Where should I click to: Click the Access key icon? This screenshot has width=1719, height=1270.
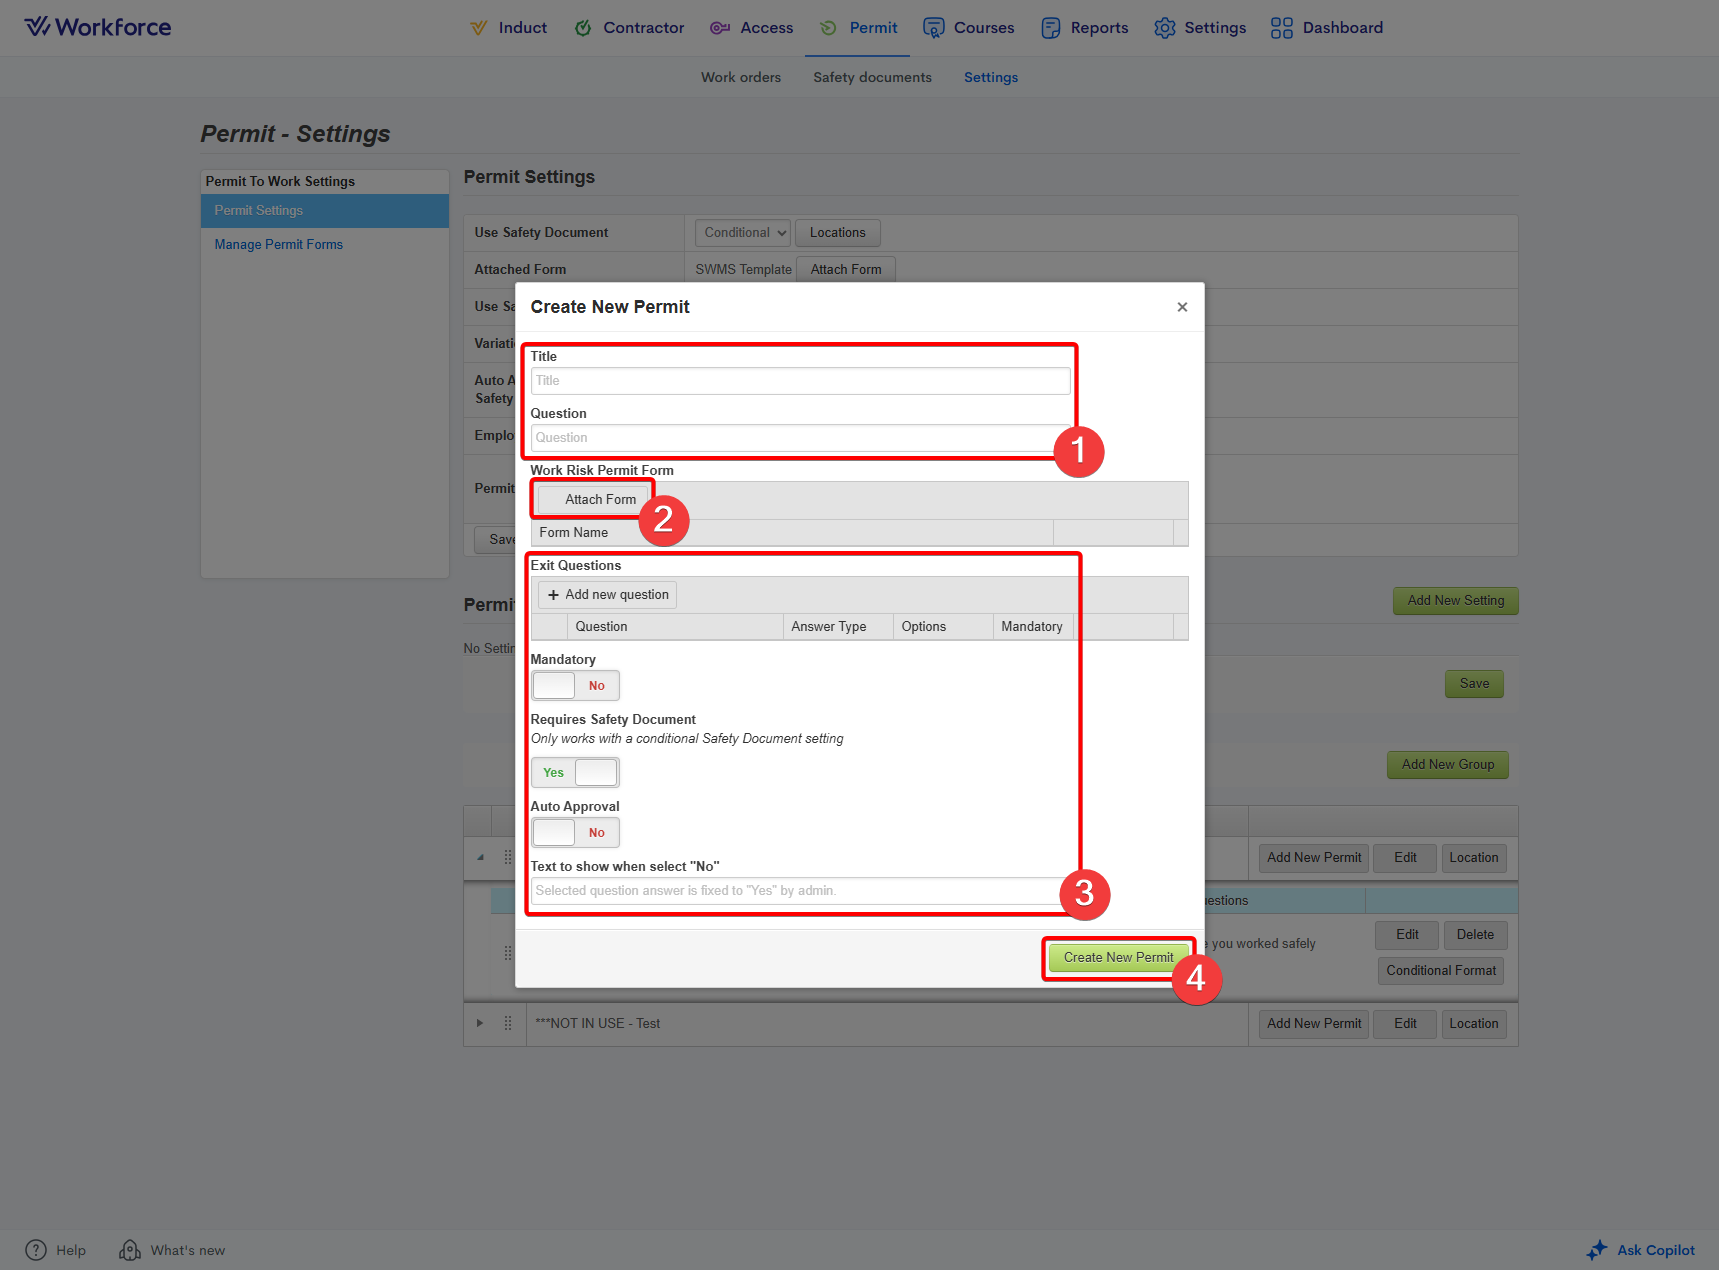(719, 28)
